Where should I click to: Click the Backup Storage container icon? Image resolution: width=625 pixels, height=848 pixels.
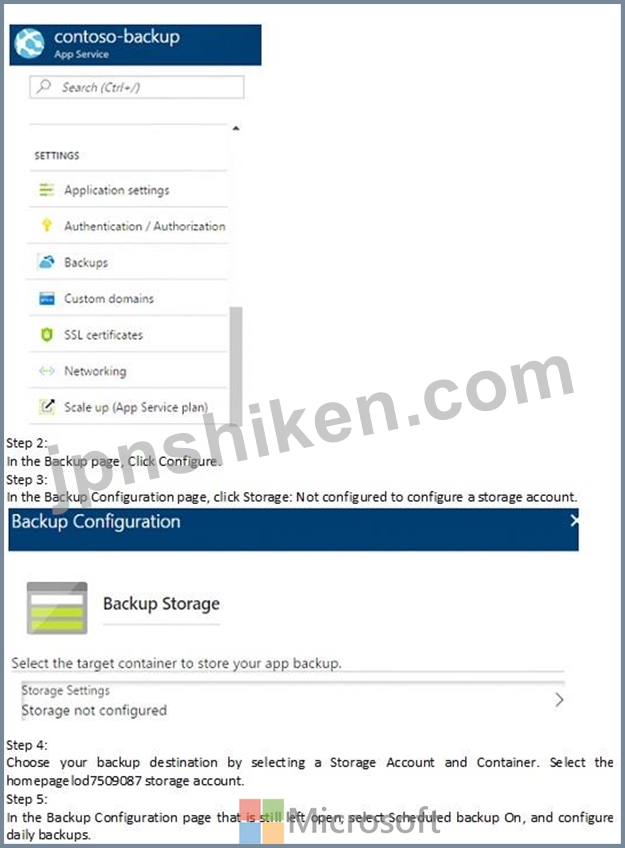(x=57, y=608)
